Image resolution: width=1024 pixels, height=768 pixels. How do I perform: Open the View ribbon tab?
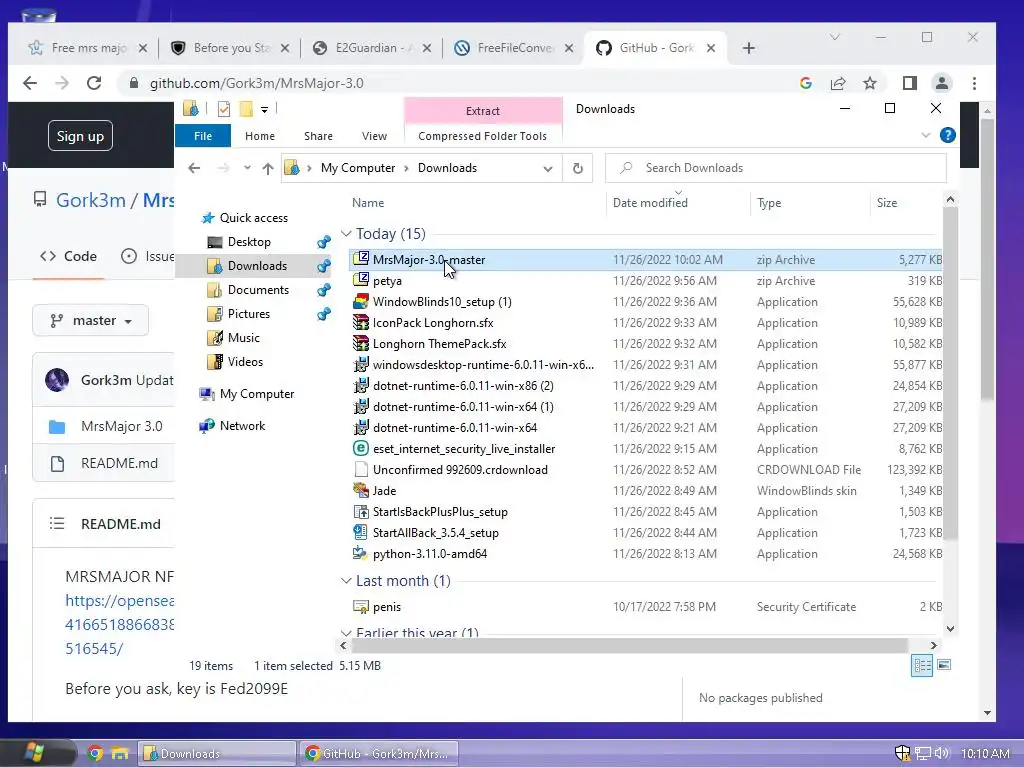[374, 136]
